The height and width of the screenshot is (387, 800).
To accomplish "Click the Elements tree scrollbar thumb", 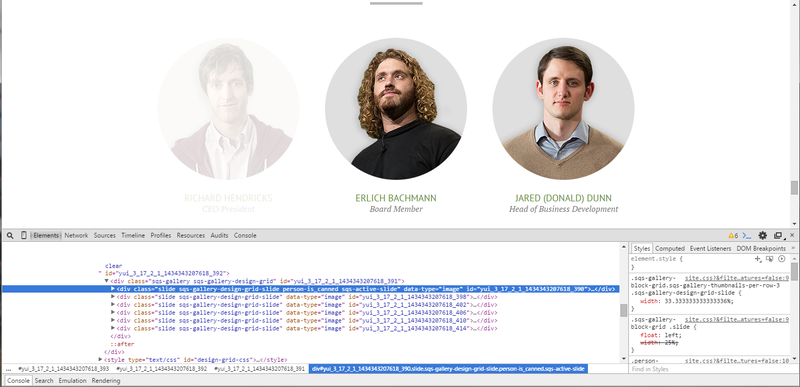I will (623, 310).
